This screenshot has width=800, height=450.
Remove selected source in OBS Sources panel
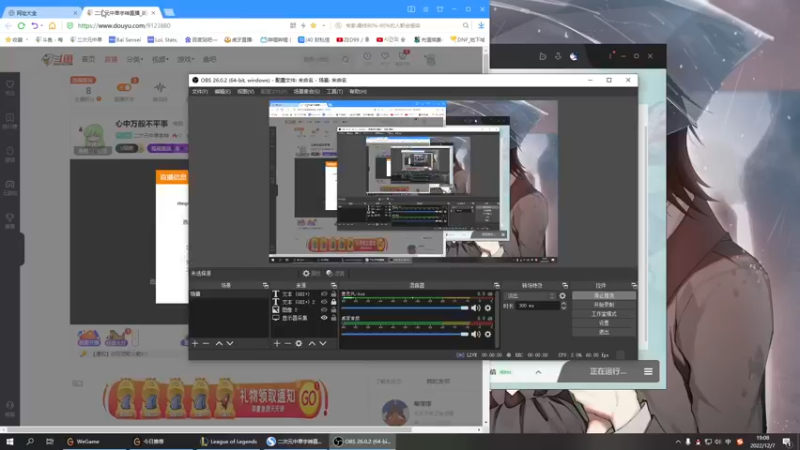288,343
